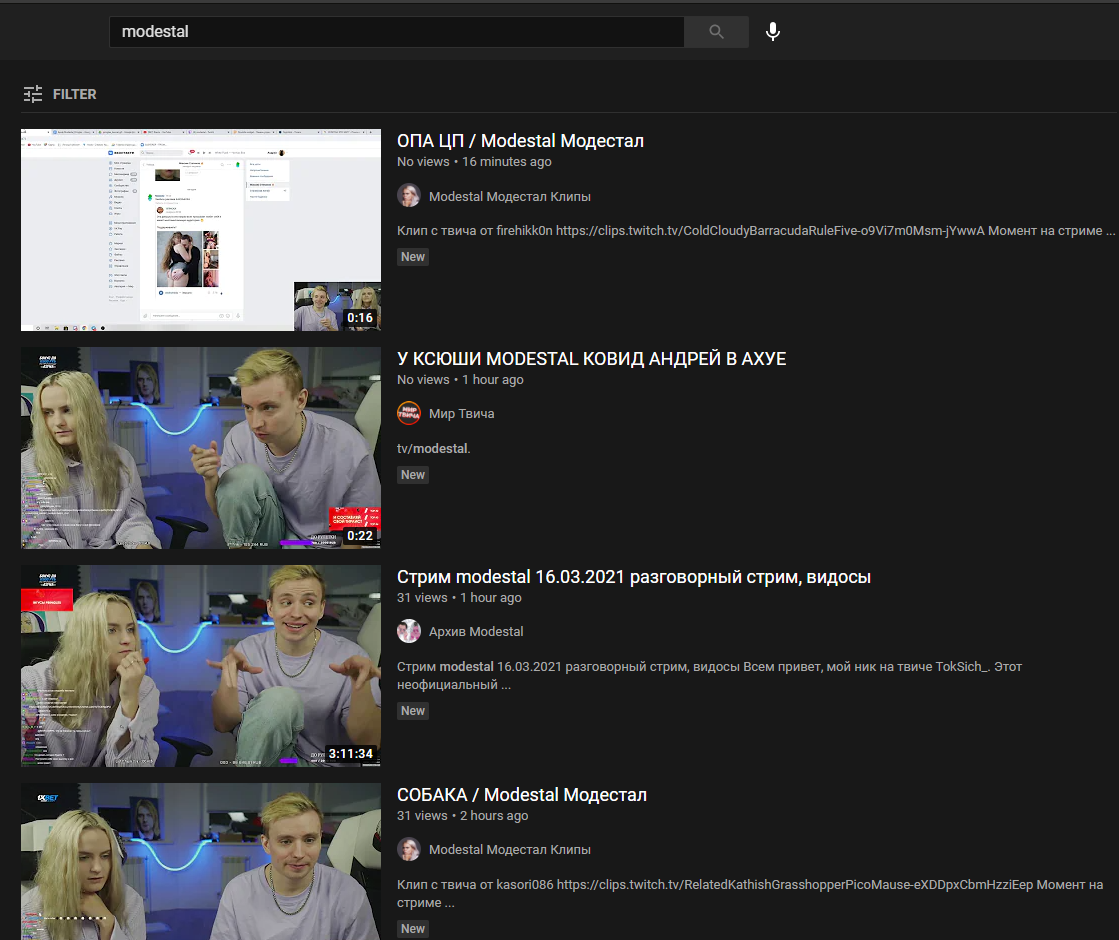Click the kasori086 clip description text

pyautogui.click(x=750, y=894)
